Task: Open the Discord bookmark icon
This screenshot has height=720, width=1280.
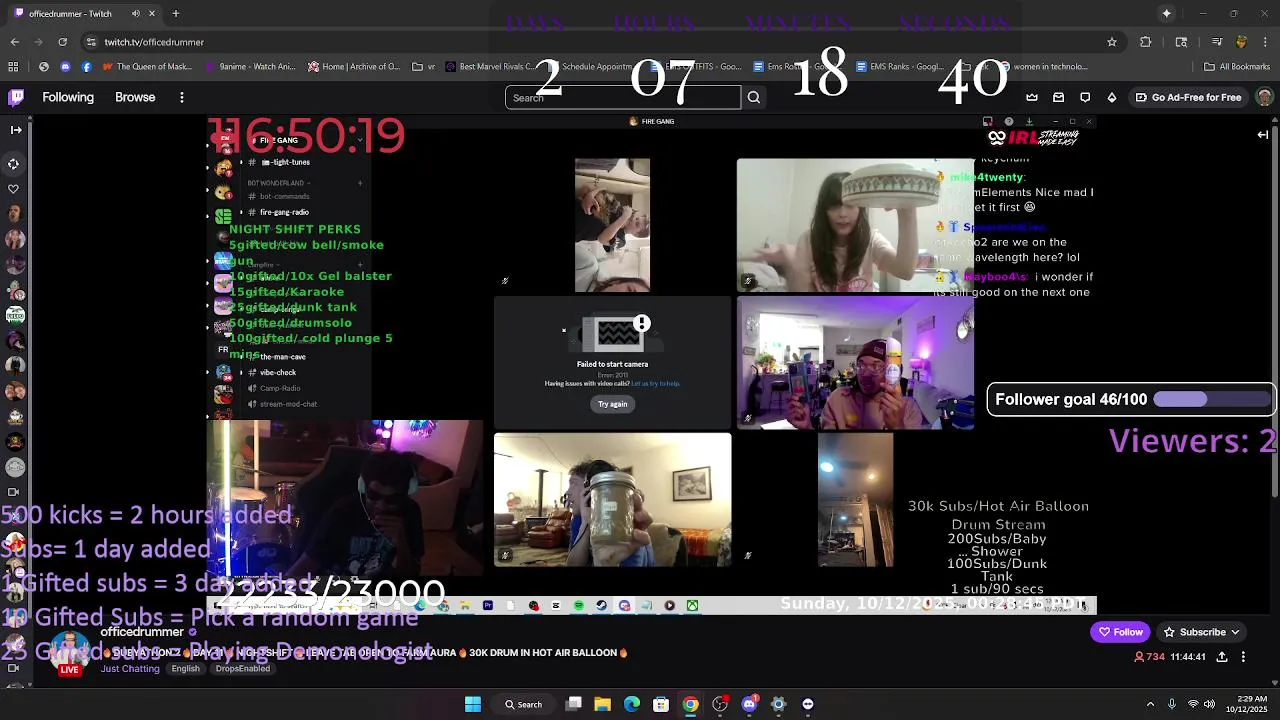Action: click(65, 67)
